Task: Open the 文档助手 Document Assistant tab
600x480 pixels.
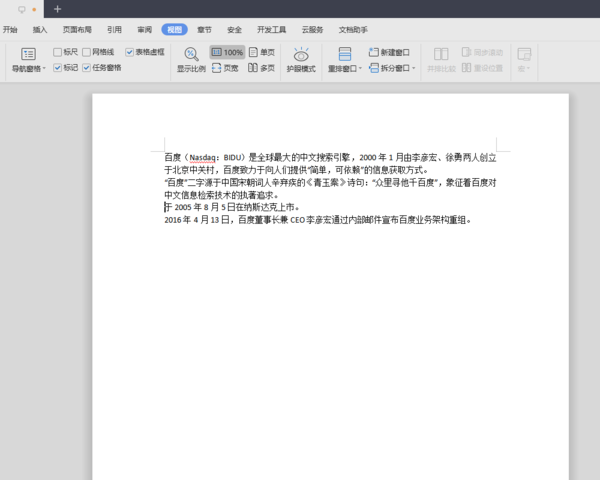Action: pyautogui.click(x=353, y=29)
